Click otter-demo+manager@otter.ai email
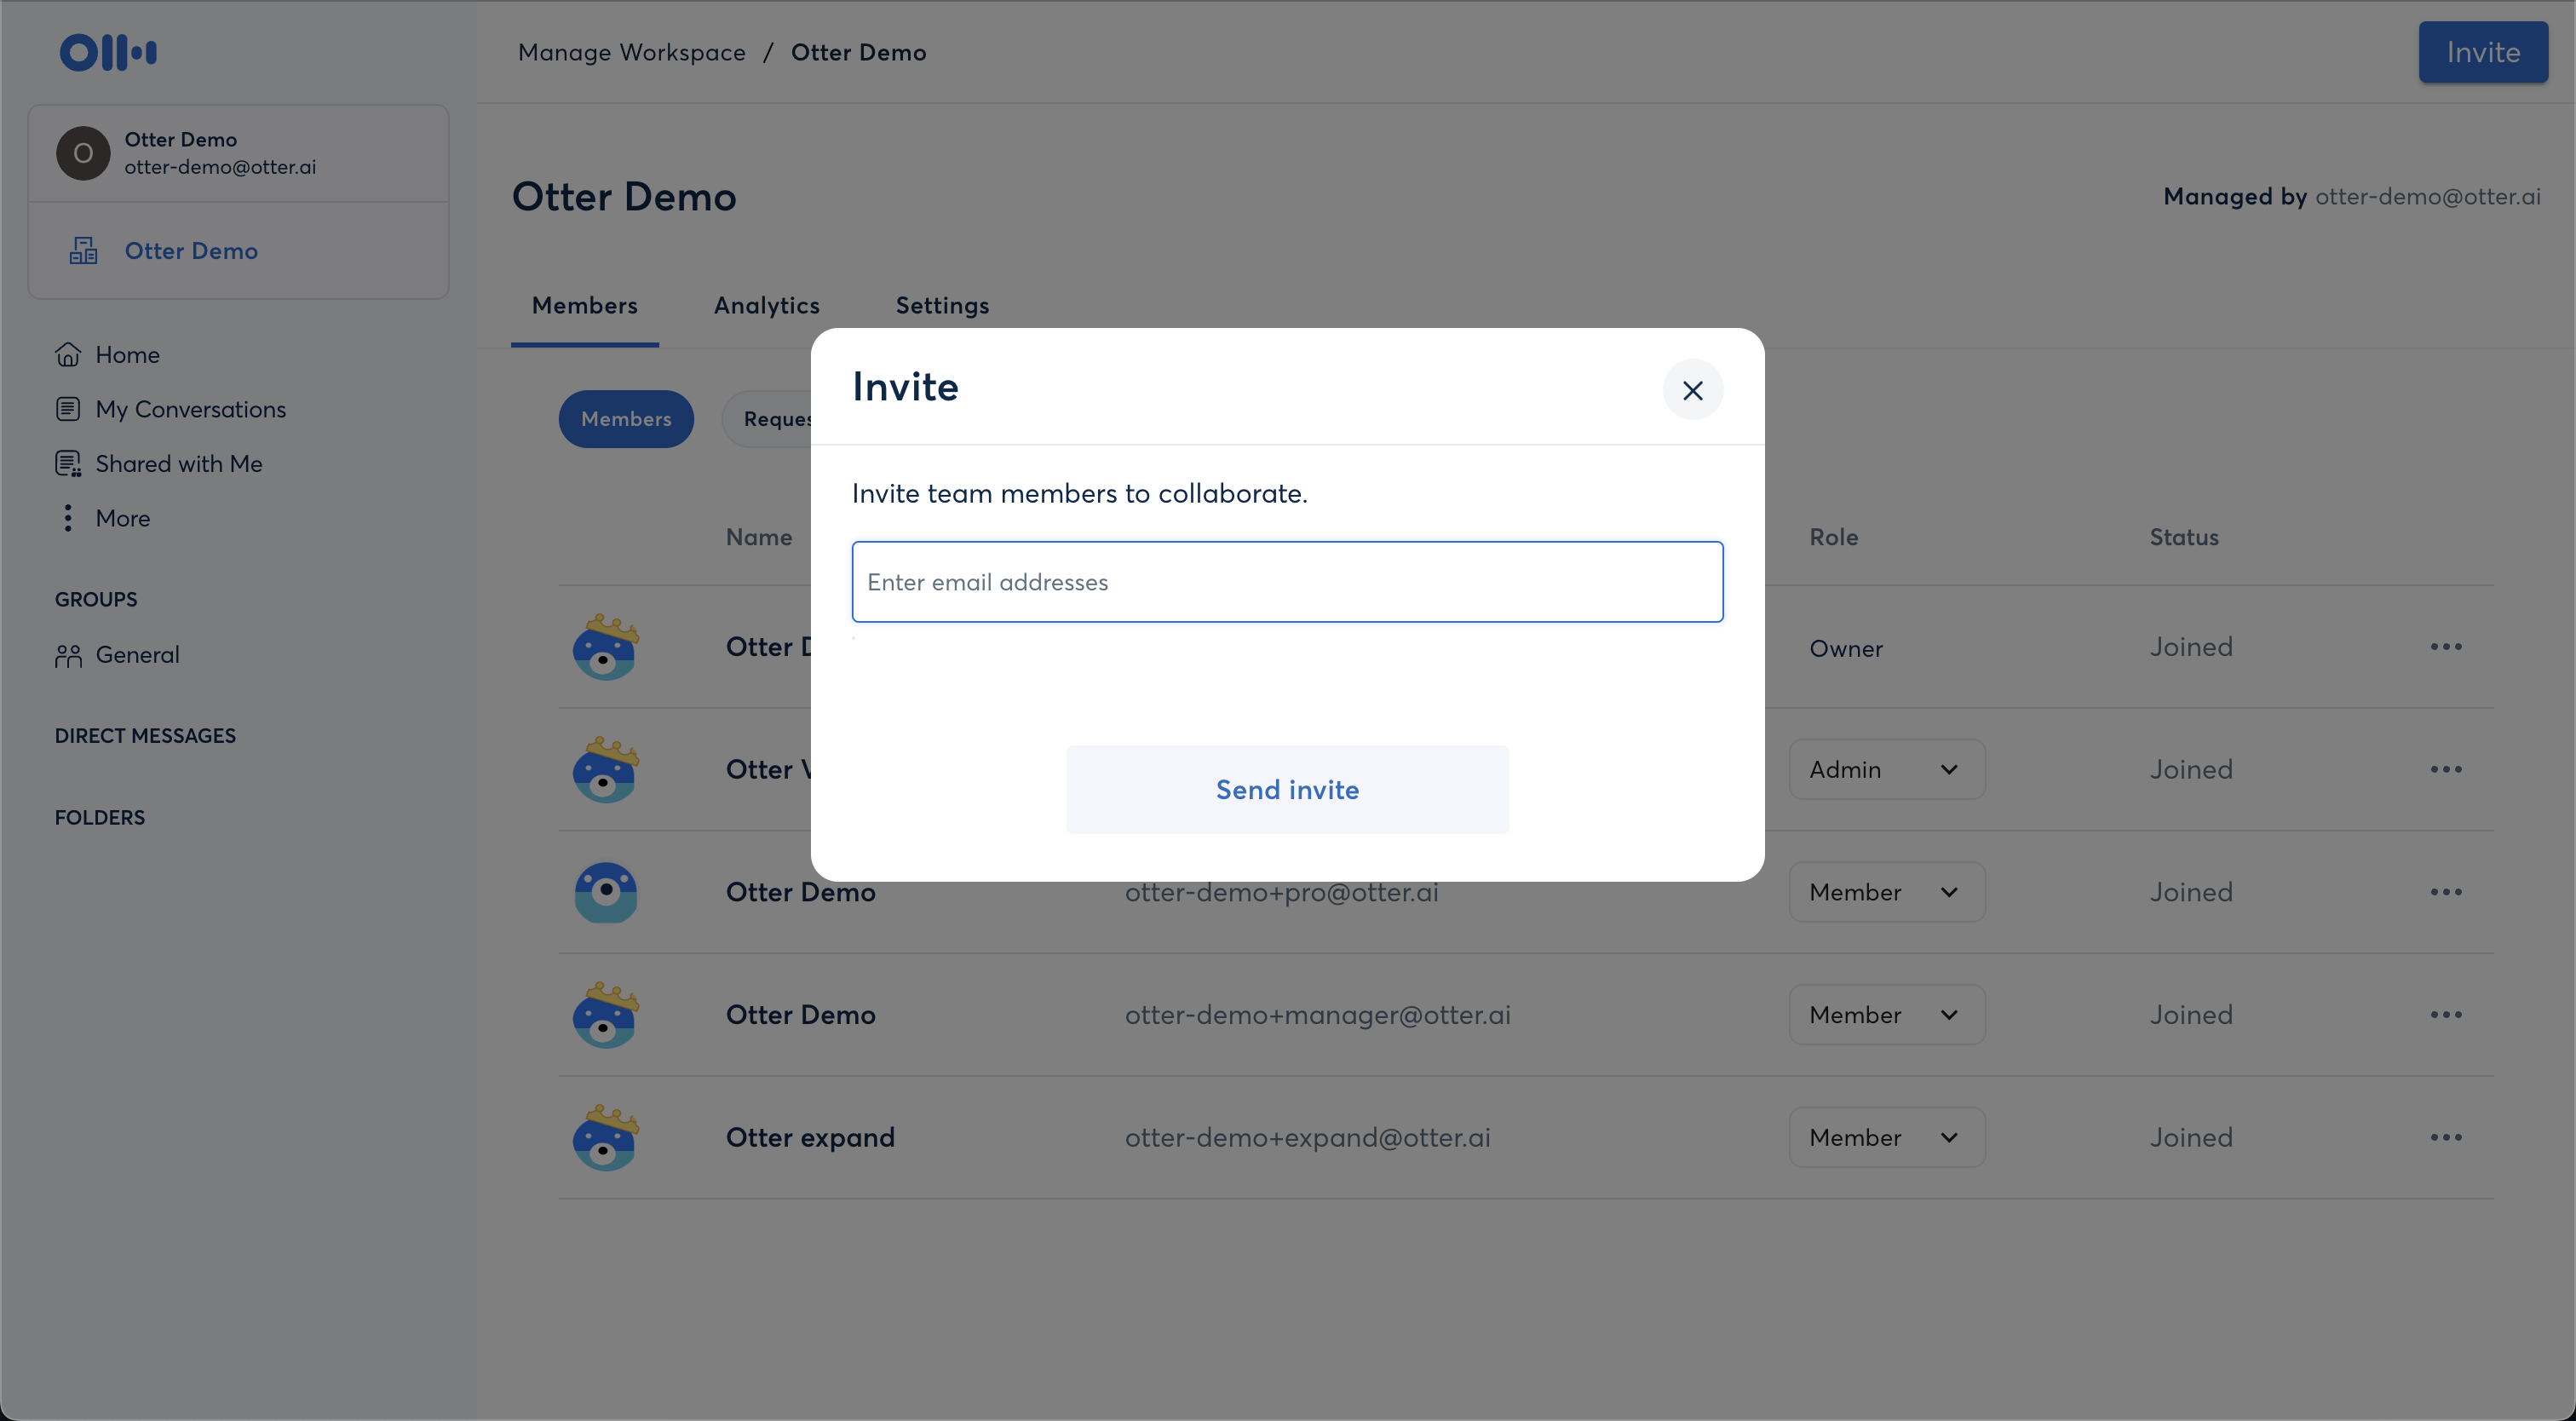Viewport: 2576px width, 1421px height. [x=1318, y=1015]
